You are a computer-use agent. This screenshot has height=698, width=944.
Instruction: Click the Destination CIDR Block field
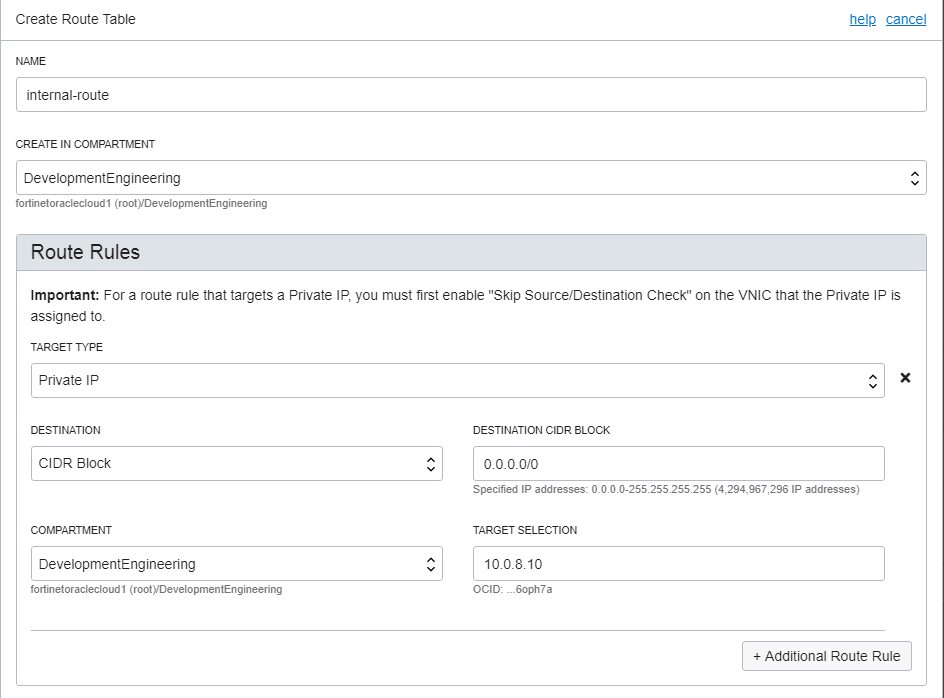pyautogui.click(x=678, y=463)
